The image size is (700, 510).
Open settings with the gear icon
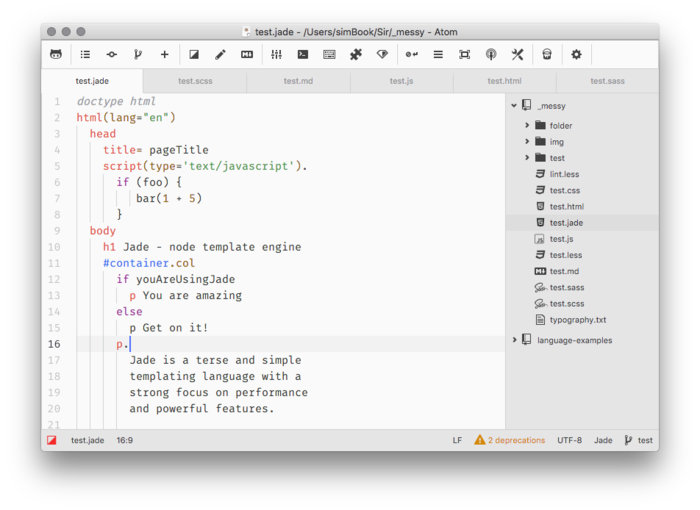(x=576, y=54)
